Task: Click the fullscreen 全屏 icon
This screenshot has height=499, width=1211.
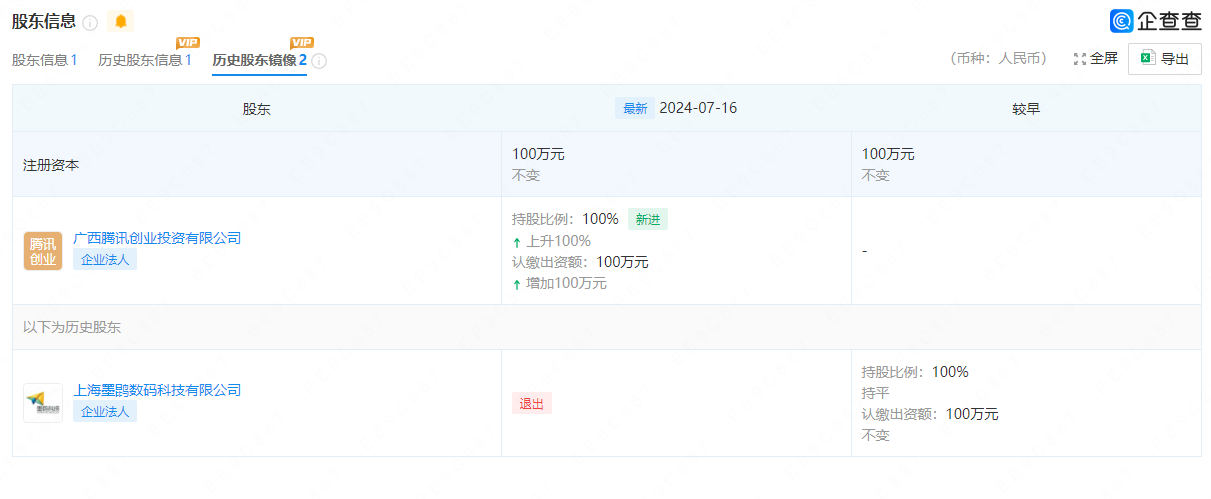Action: pyautogui.click(x=1079, y=59)
